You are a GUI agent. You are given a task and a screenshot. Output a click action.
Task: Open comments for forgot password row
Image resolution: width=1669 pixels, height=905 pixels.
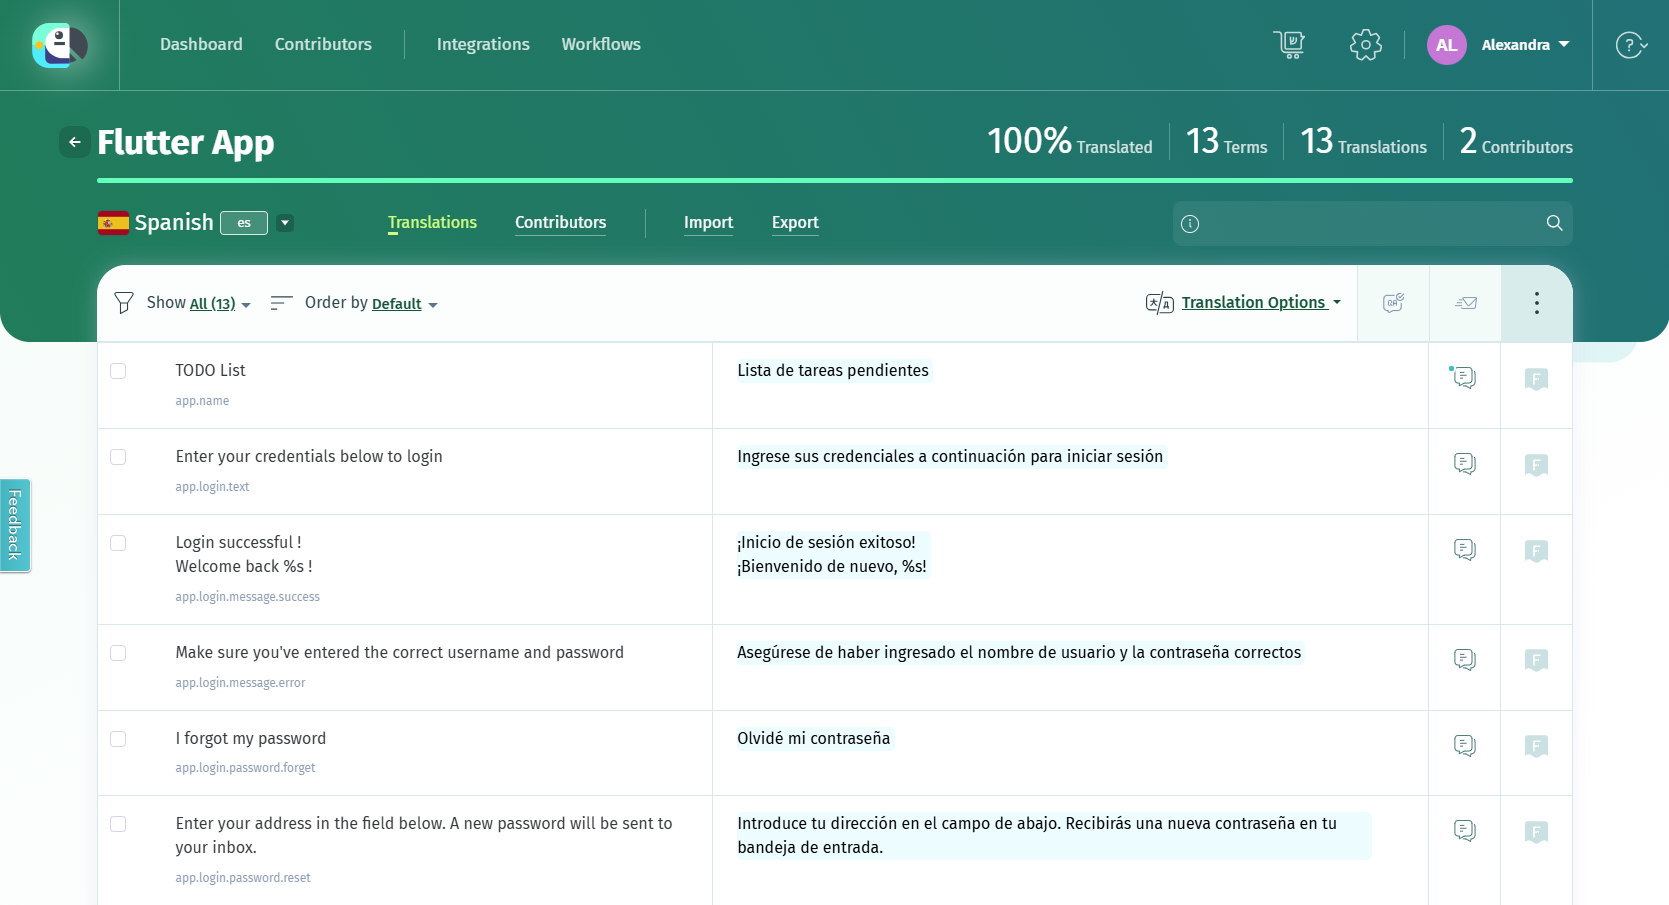1465,746
